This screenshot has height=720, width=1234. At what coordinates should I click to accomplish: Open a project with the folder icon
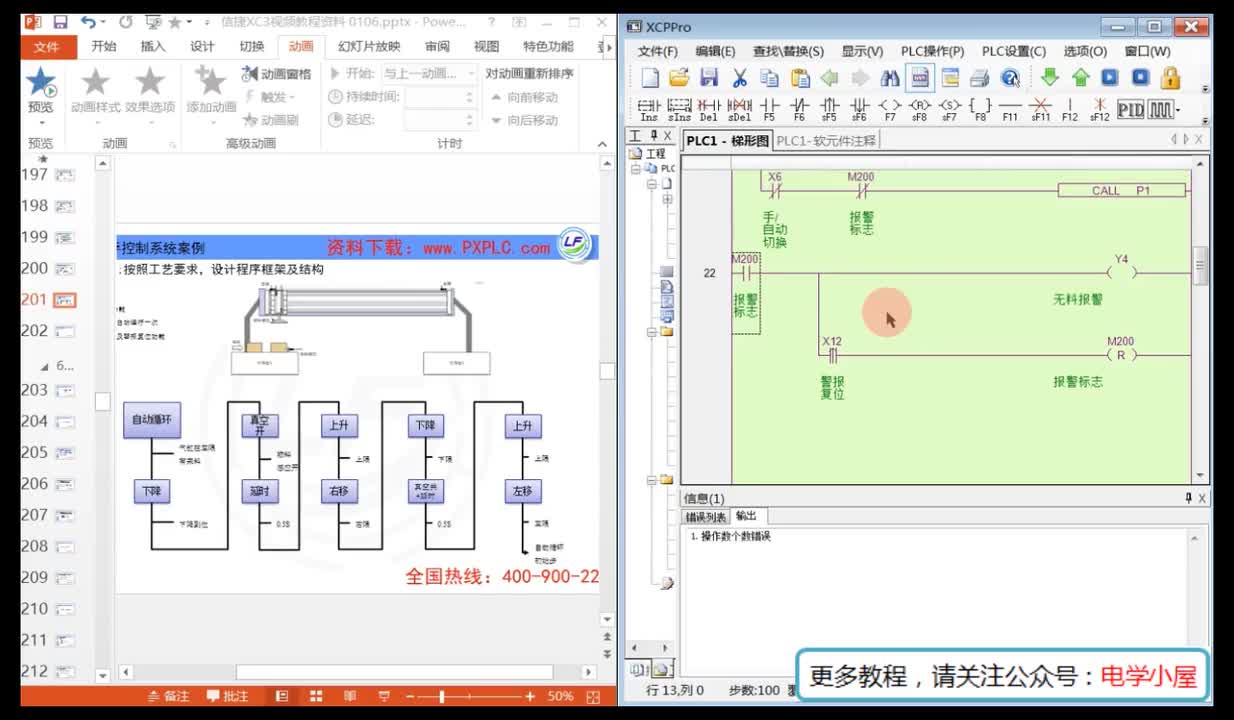pos(679,78)
